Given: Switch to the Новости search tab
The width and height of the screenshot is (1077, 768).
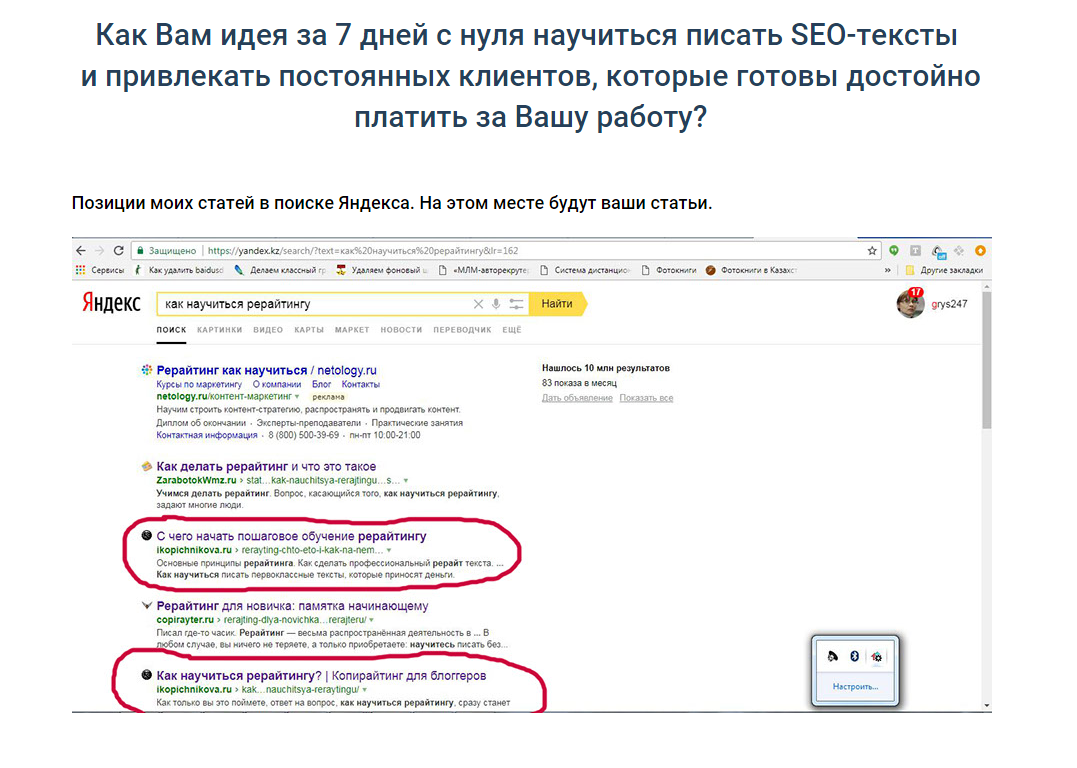Looking at the screenshot, I should click(x=401, y=330).
